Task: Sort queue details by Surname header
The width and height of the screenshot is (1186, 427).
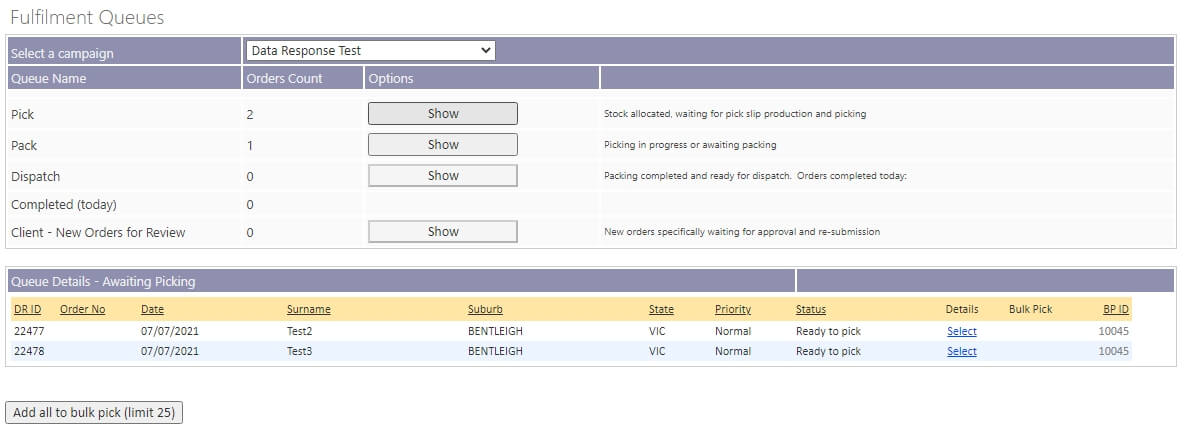Action: [x=308, y=309]
